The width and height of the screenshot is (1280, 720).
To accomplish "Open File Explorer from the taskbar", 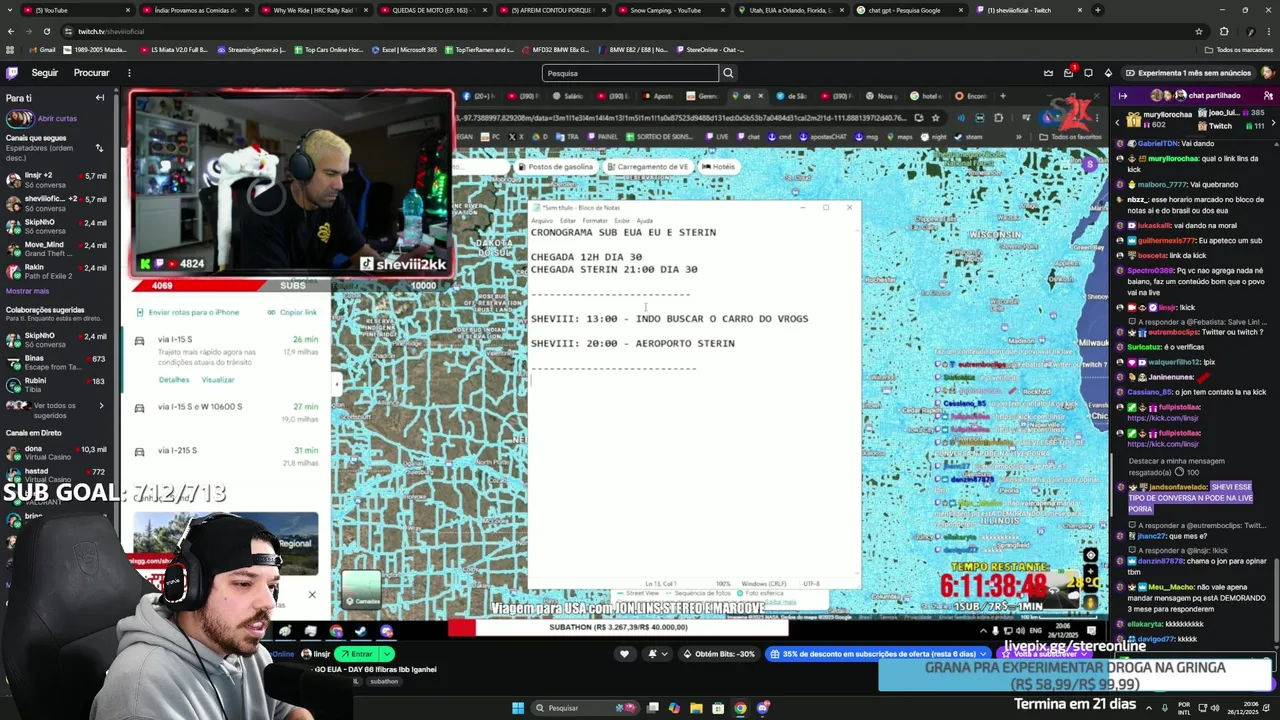I will point(696,708).
